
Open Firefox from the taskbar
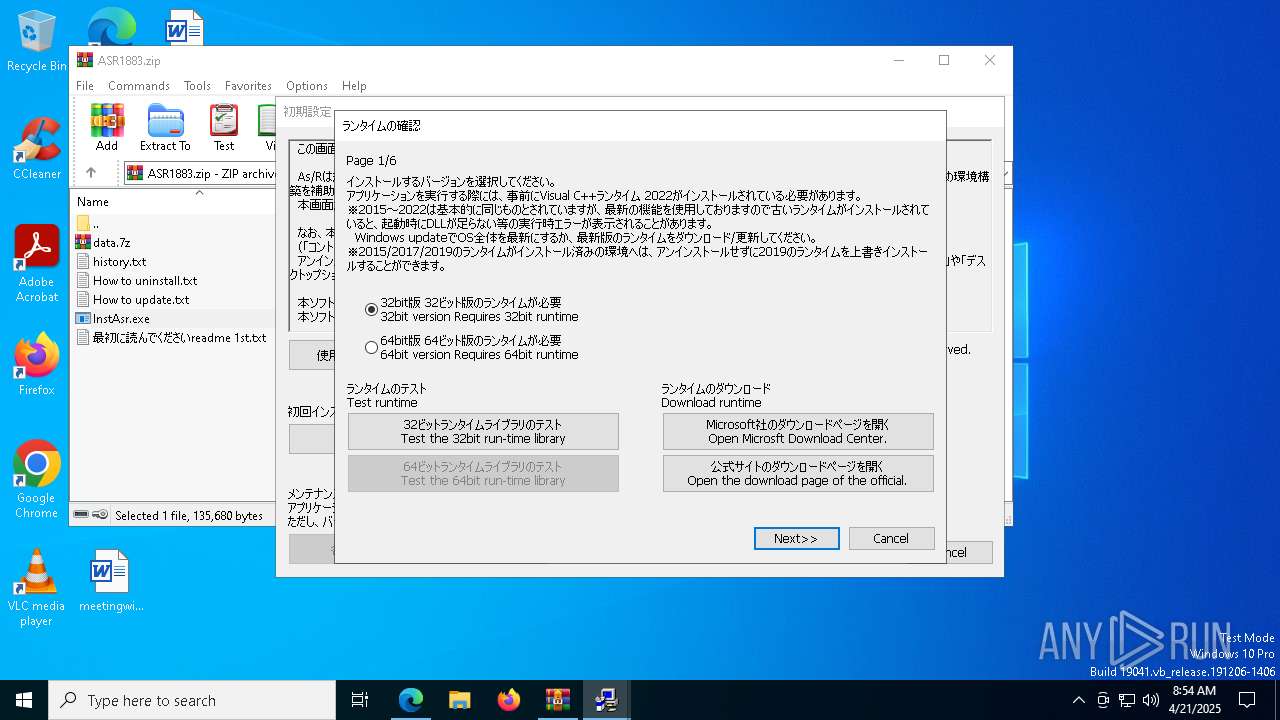click(508, 700)
